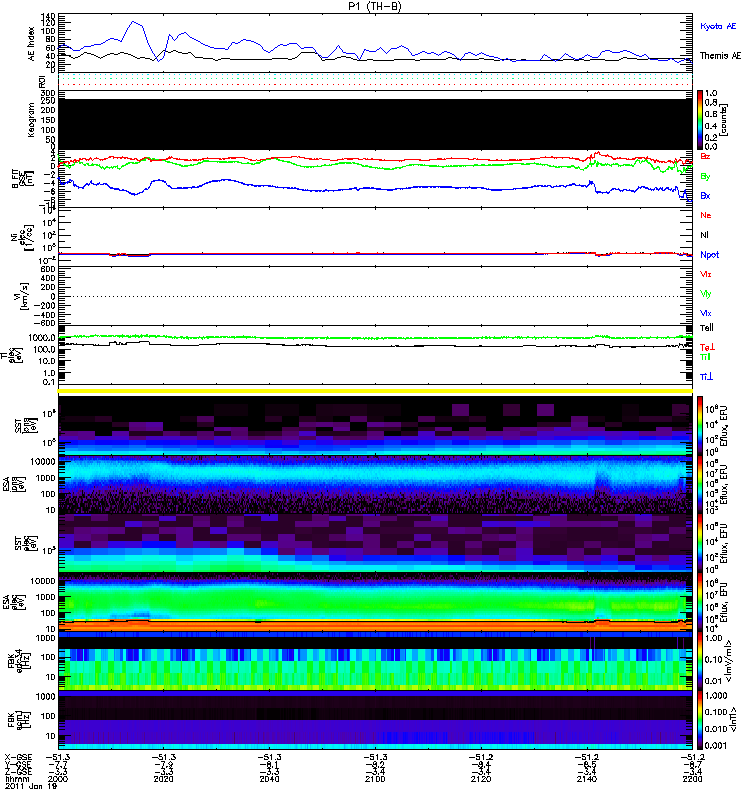The height and width of the screenshot is (800, 750).
Task: Click the Keogram counts color bar
Action: coord(700,120)
